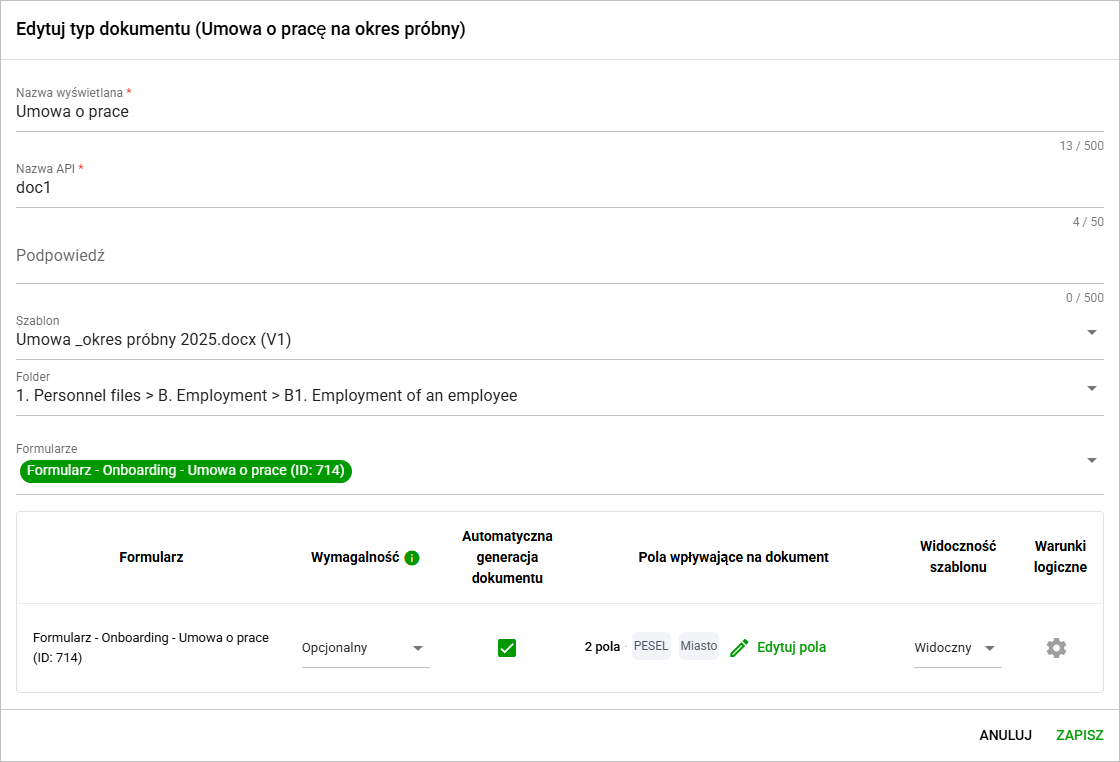Click the Wymagalność column header text

click(355, 557)
